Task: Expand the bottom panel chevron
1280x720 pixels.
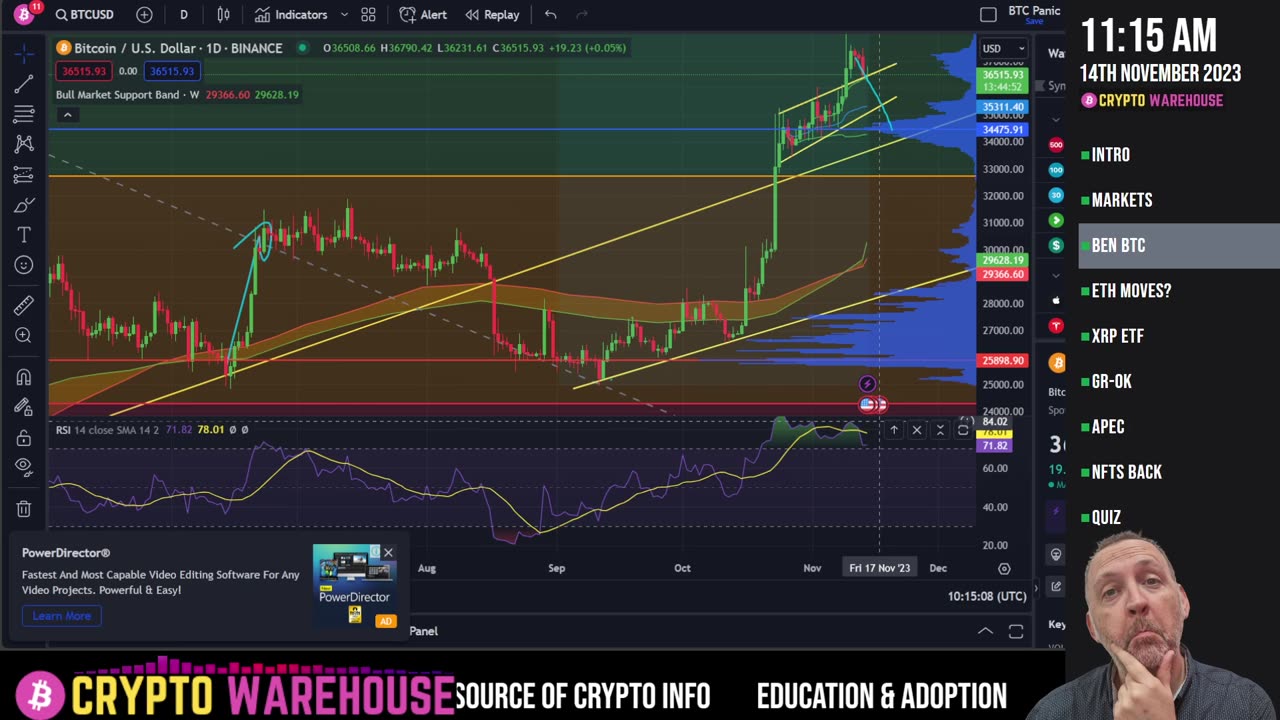Action: 985,631
